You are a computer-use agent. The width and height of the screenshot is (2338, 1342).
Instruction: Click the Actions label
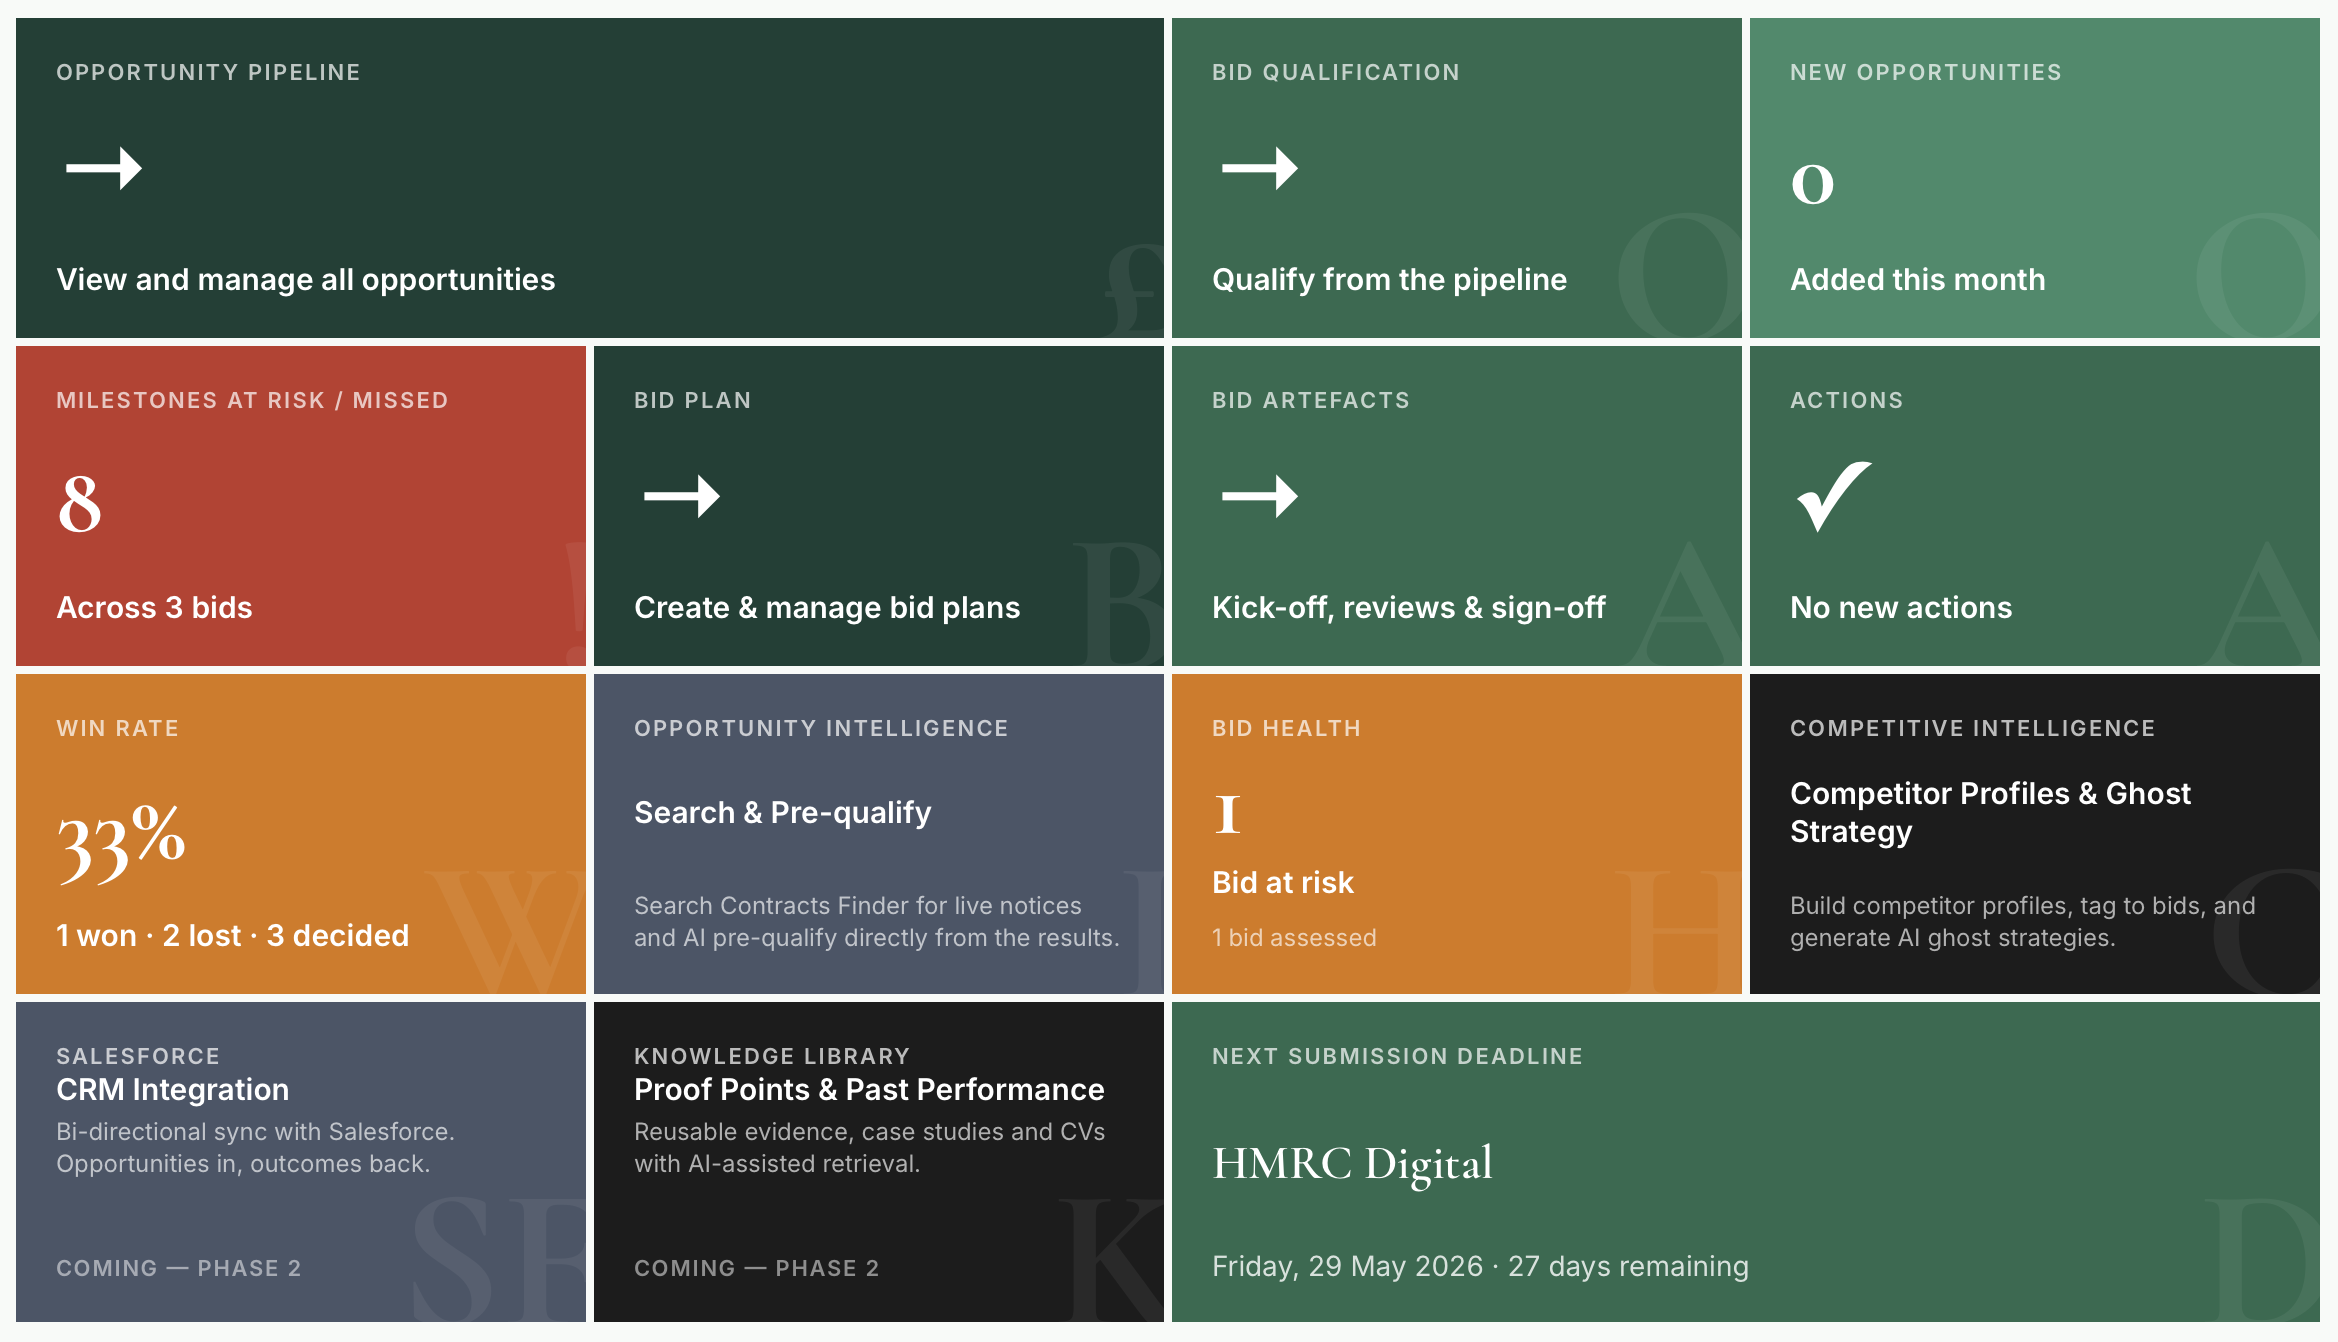[1847, 400]
